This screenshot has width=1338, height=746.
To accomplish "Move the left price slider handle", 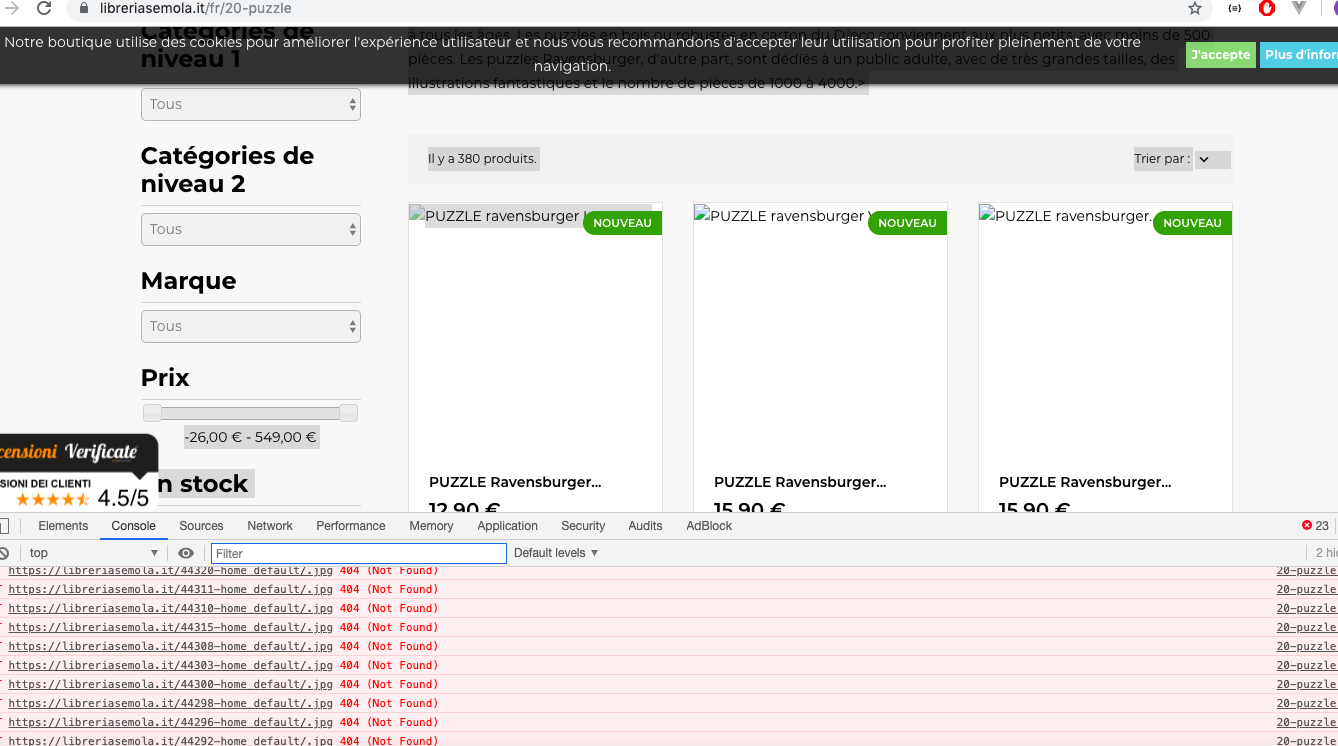I will pyautogui.click(x=152, y=413).
